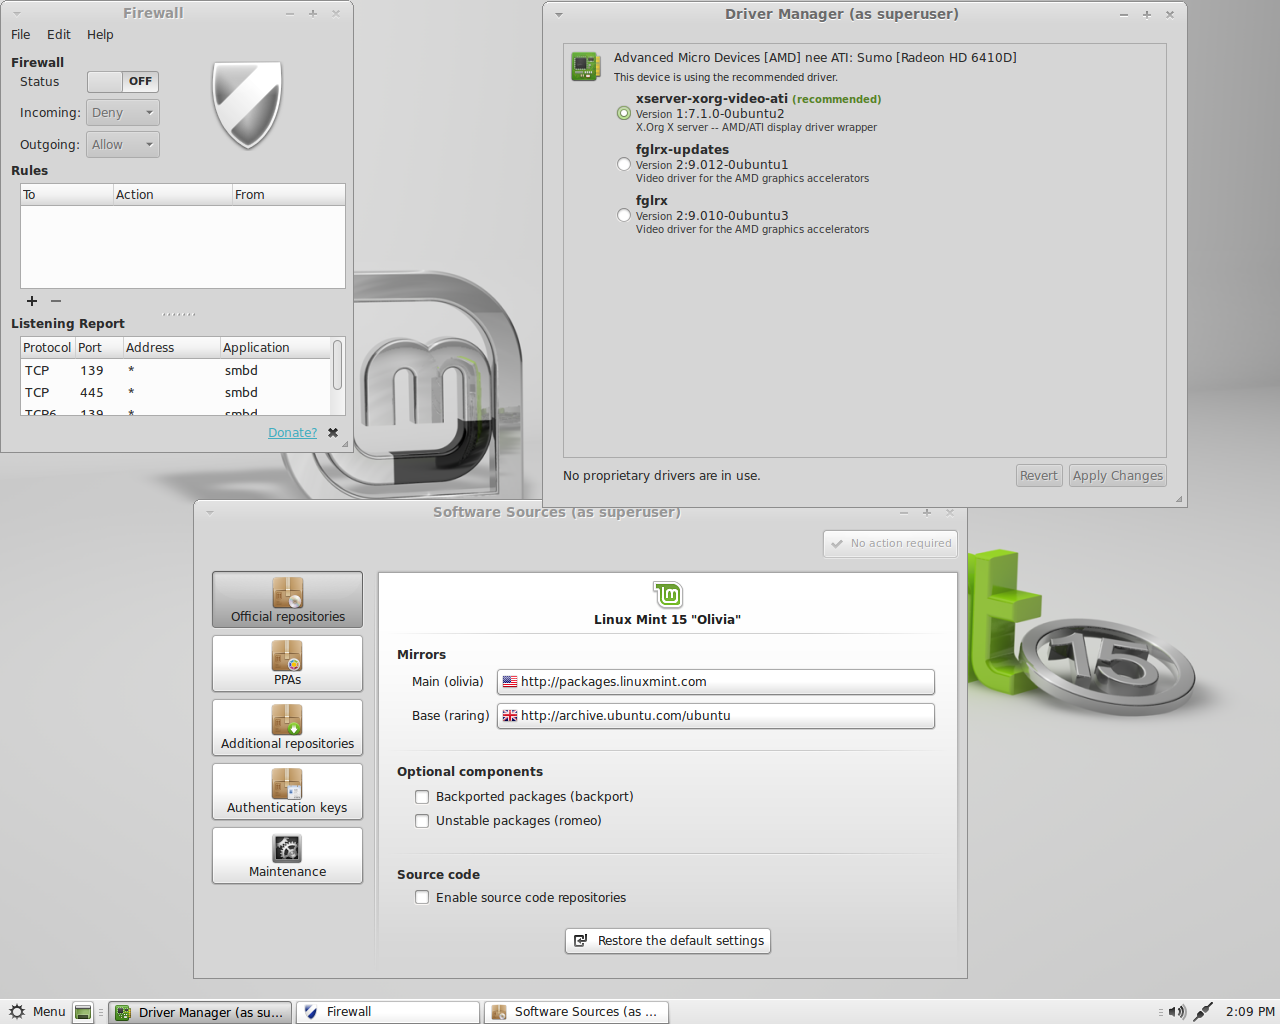1280x1024 pixels.
Task: Click Apply Changes in Driver Manager
Action: [1118, 476]
